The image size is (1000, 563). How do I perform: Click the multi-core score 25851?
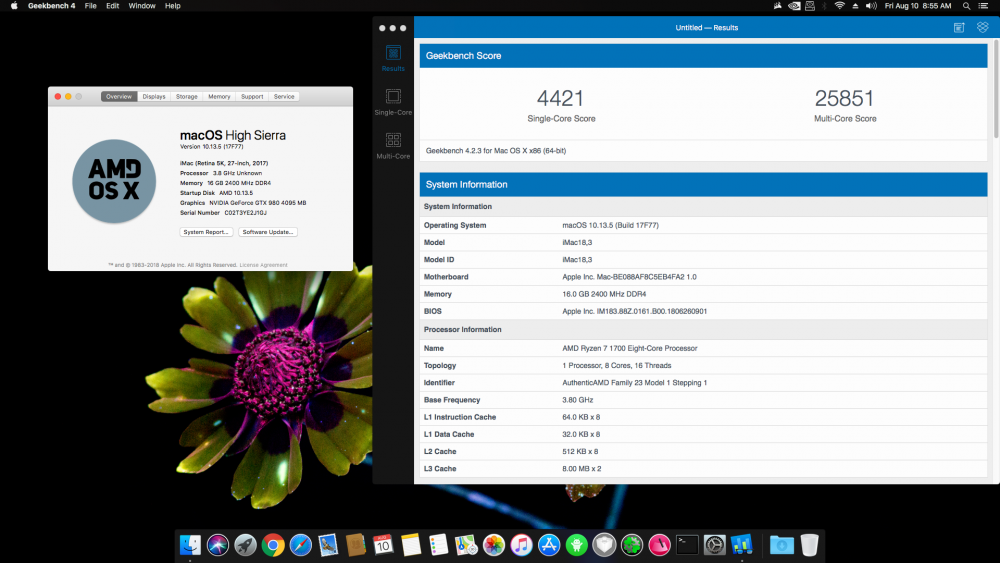point(844,98)
